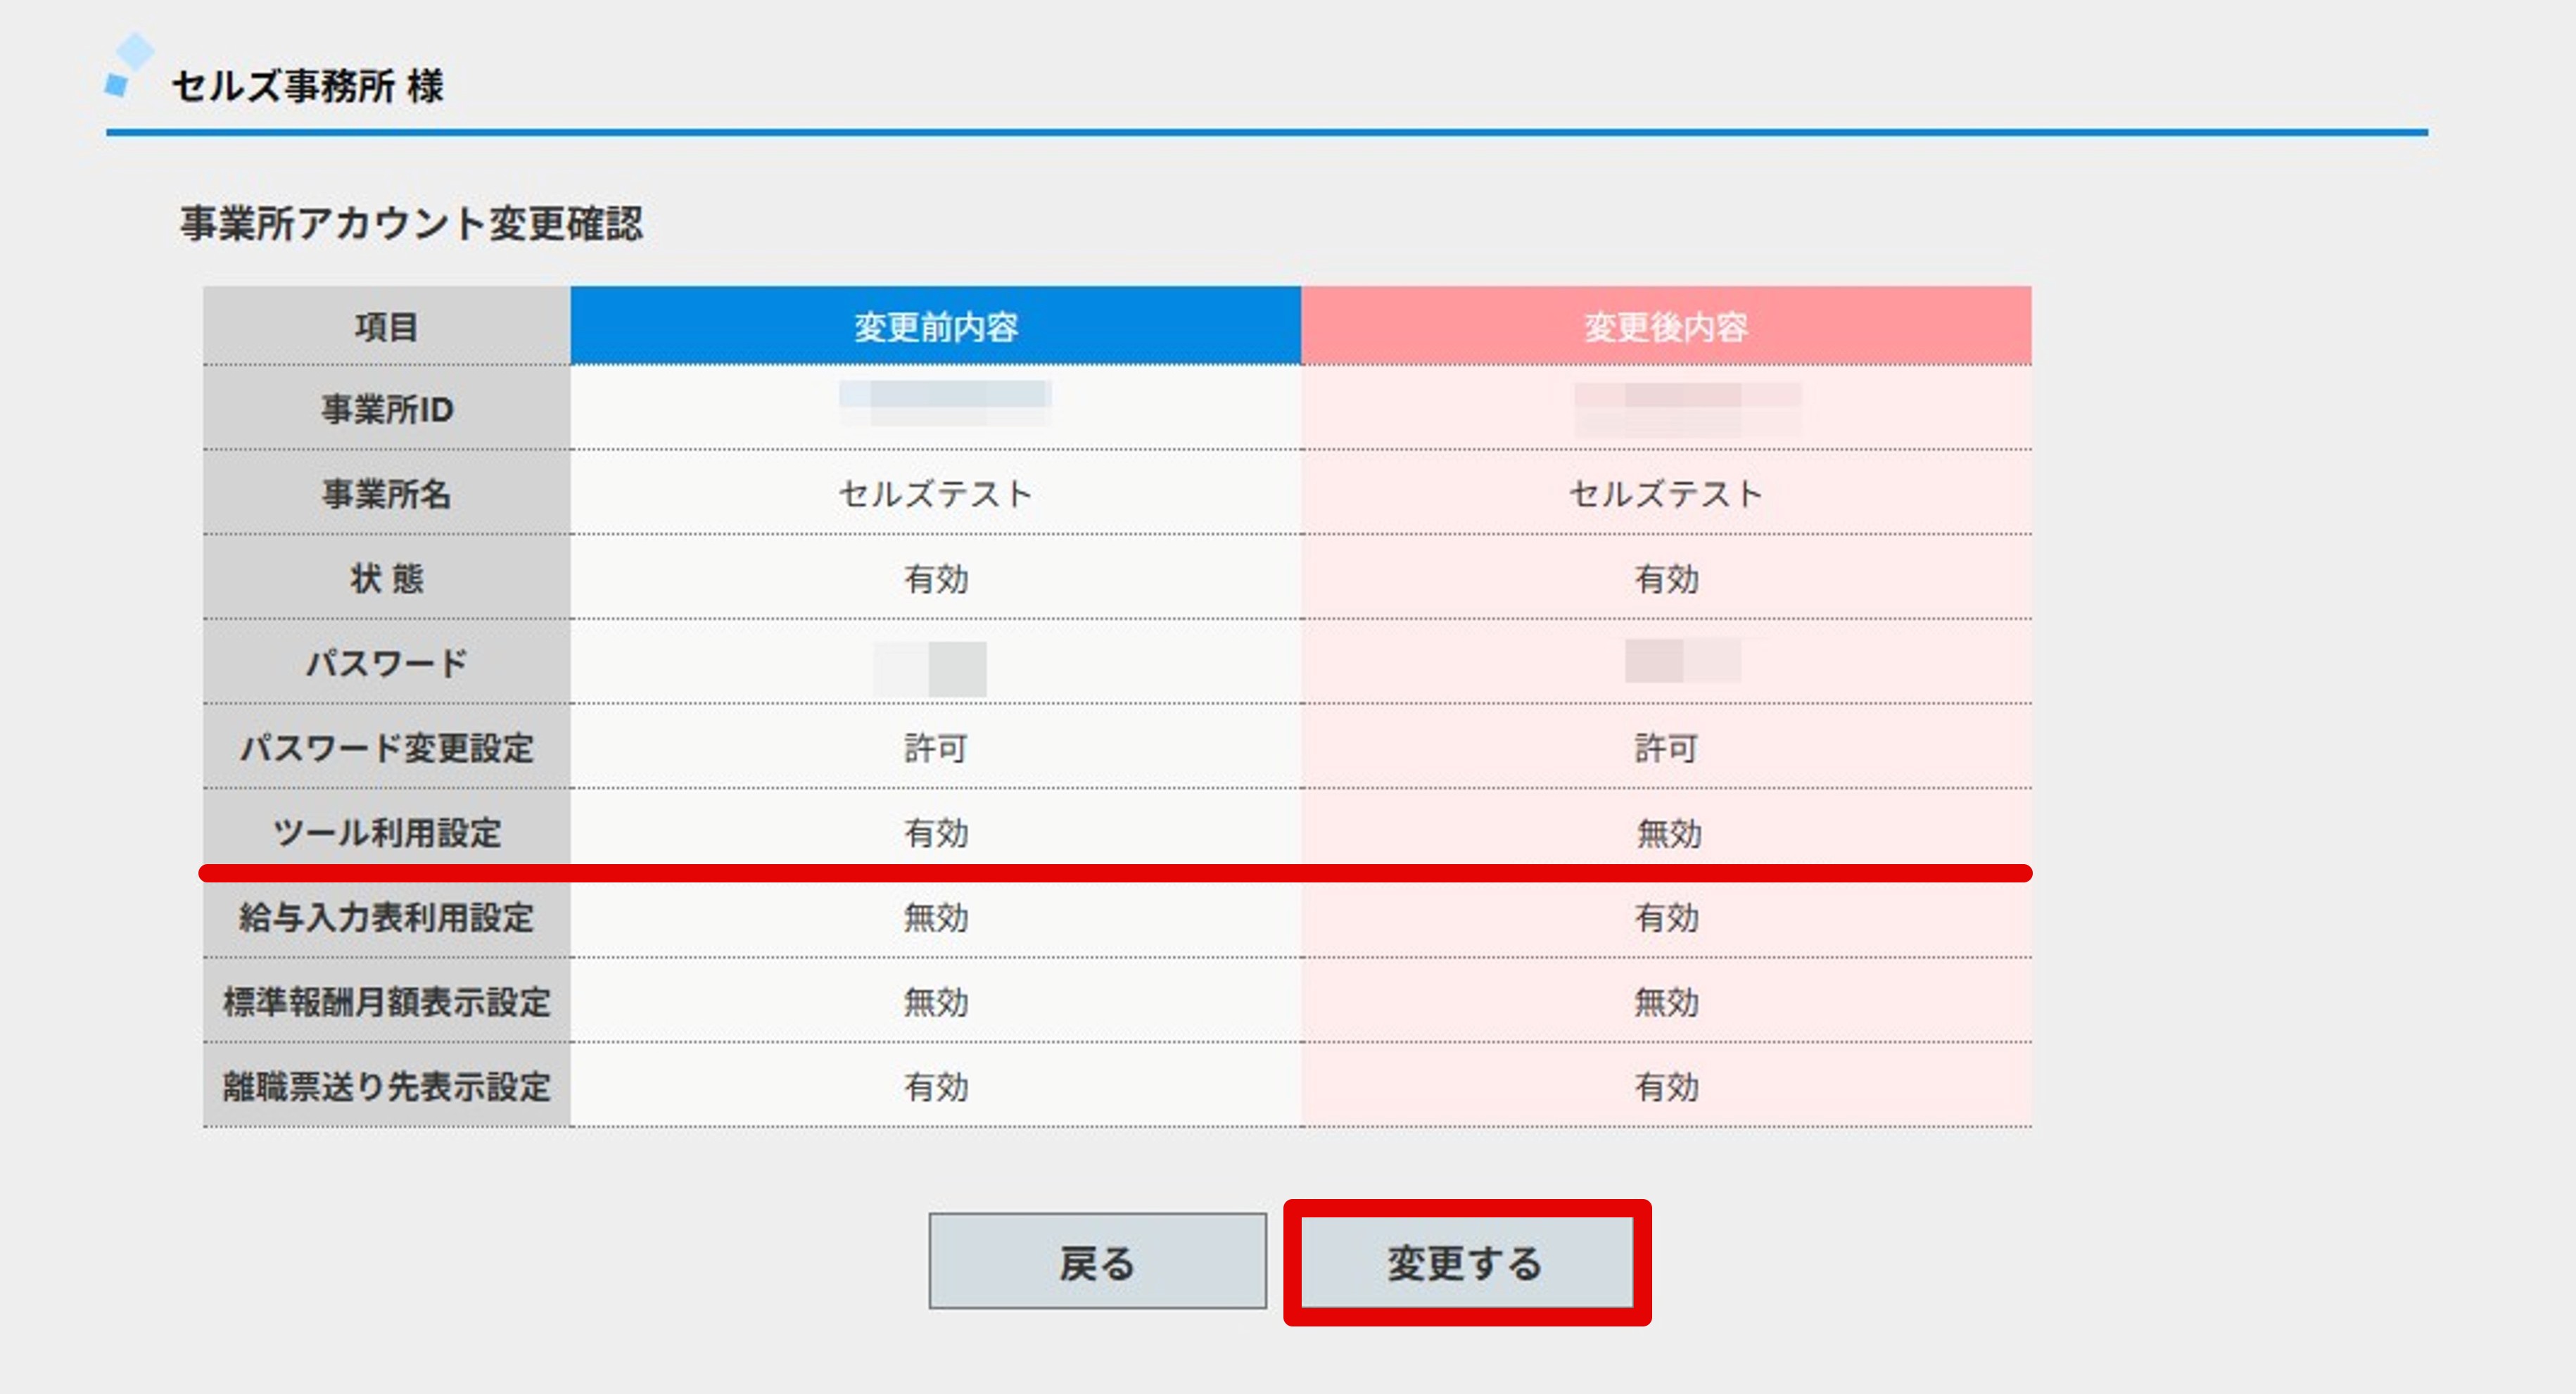
Task: Click 許可 in the 変更後内容 column
Action: [x=1666, y=748]
